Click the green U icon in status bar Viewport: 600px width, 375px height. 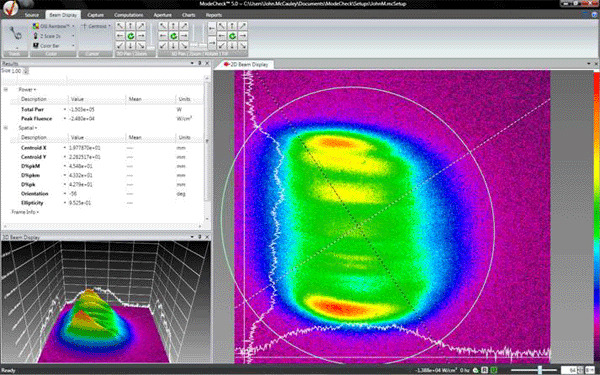(494, 370)
